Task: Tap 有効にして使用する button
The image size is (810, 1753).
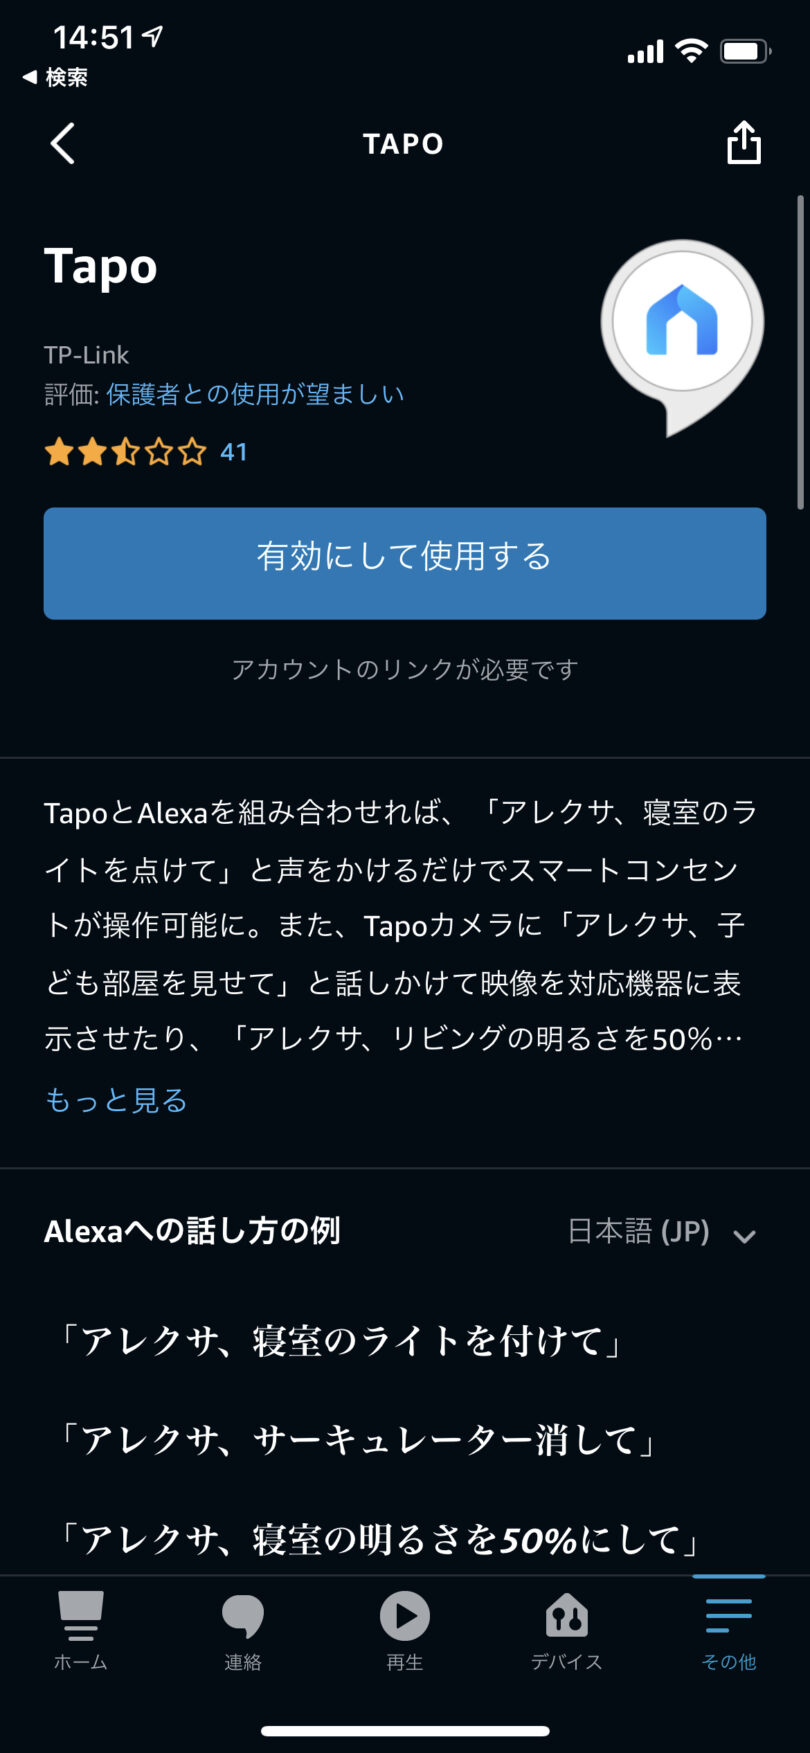Action: coord(405,563)
